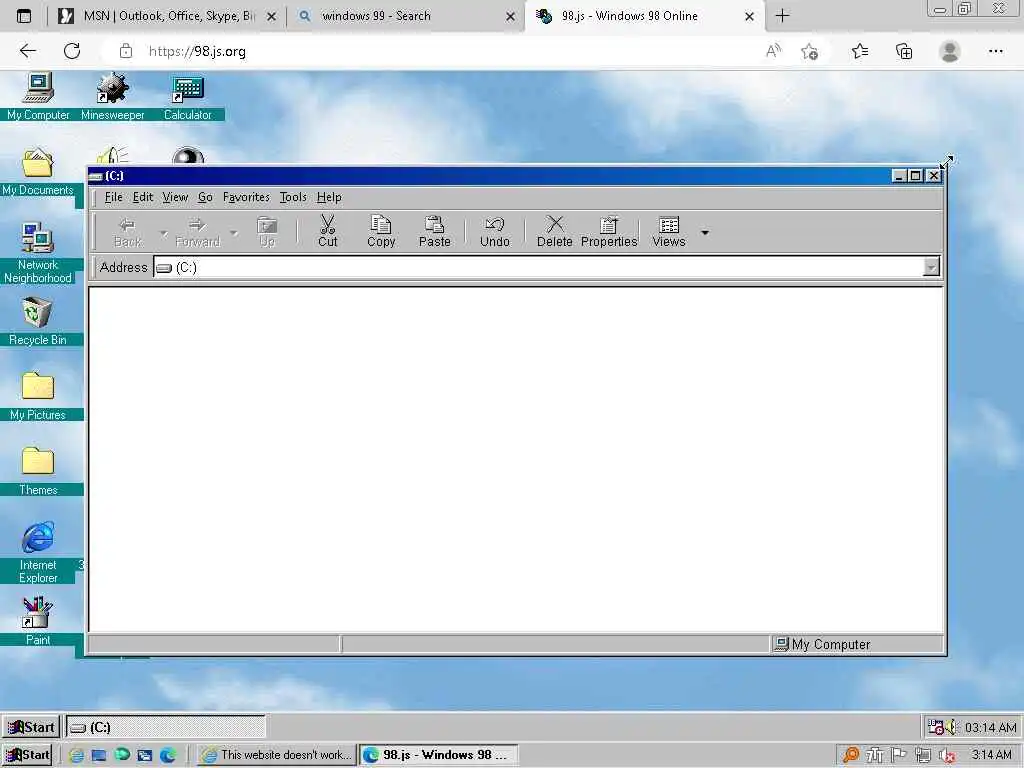Click the 'This website doesn't work' taskbar button
The width and height of the screenshot is (1024, 768).
tap(276, 755)
